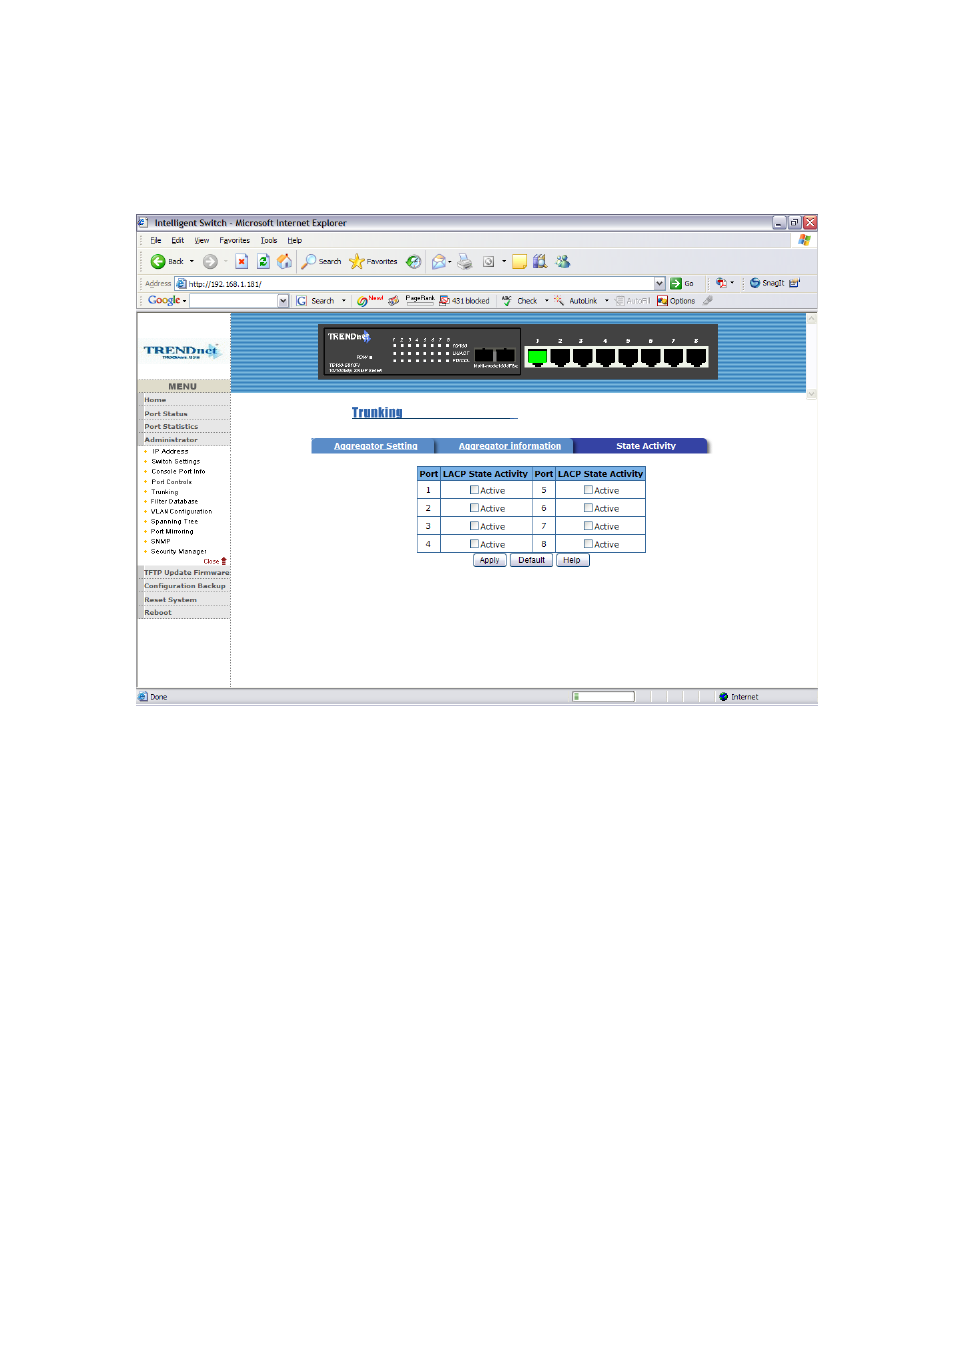Click the red Close arrow in menu

click(x=224, y=561)
